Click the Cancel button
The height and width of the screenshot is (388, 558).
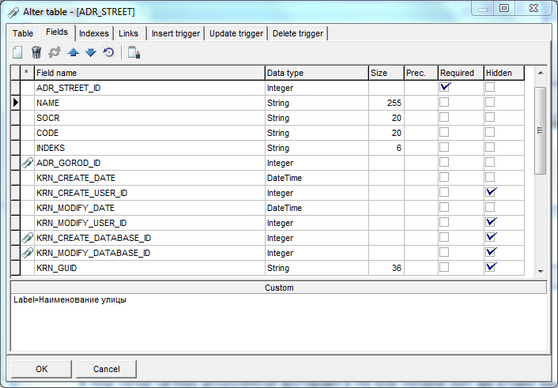[106, 369]
